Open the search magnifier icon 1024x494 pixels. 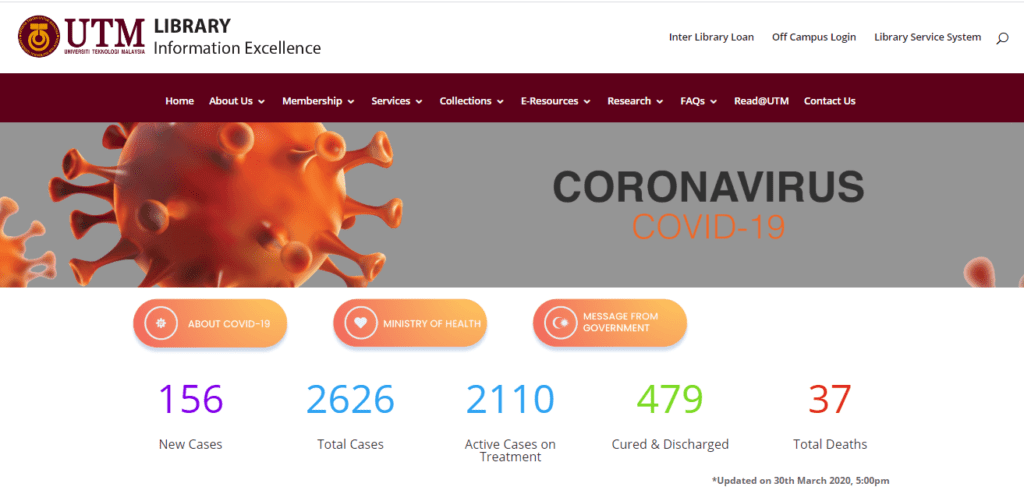click(x=1002, y=39)
